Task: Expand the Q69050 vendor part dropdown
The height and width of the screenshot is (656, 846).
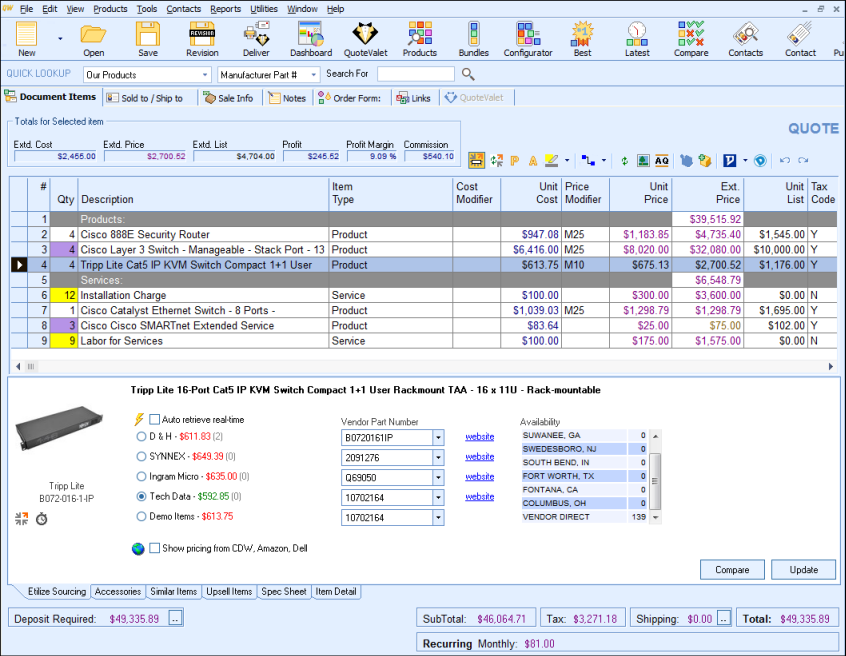Action: click(438, 477)
